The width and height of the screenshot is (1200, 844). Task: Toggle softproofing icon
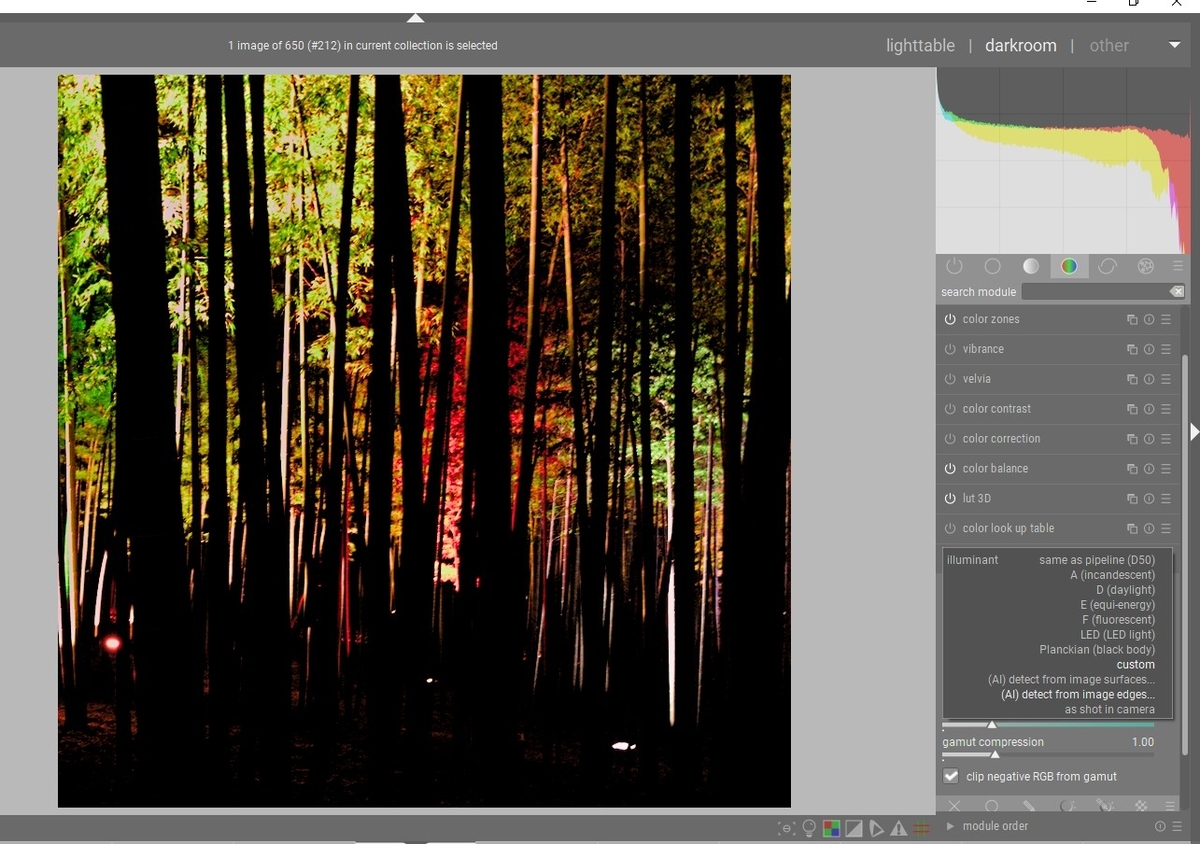coord(876,828)
